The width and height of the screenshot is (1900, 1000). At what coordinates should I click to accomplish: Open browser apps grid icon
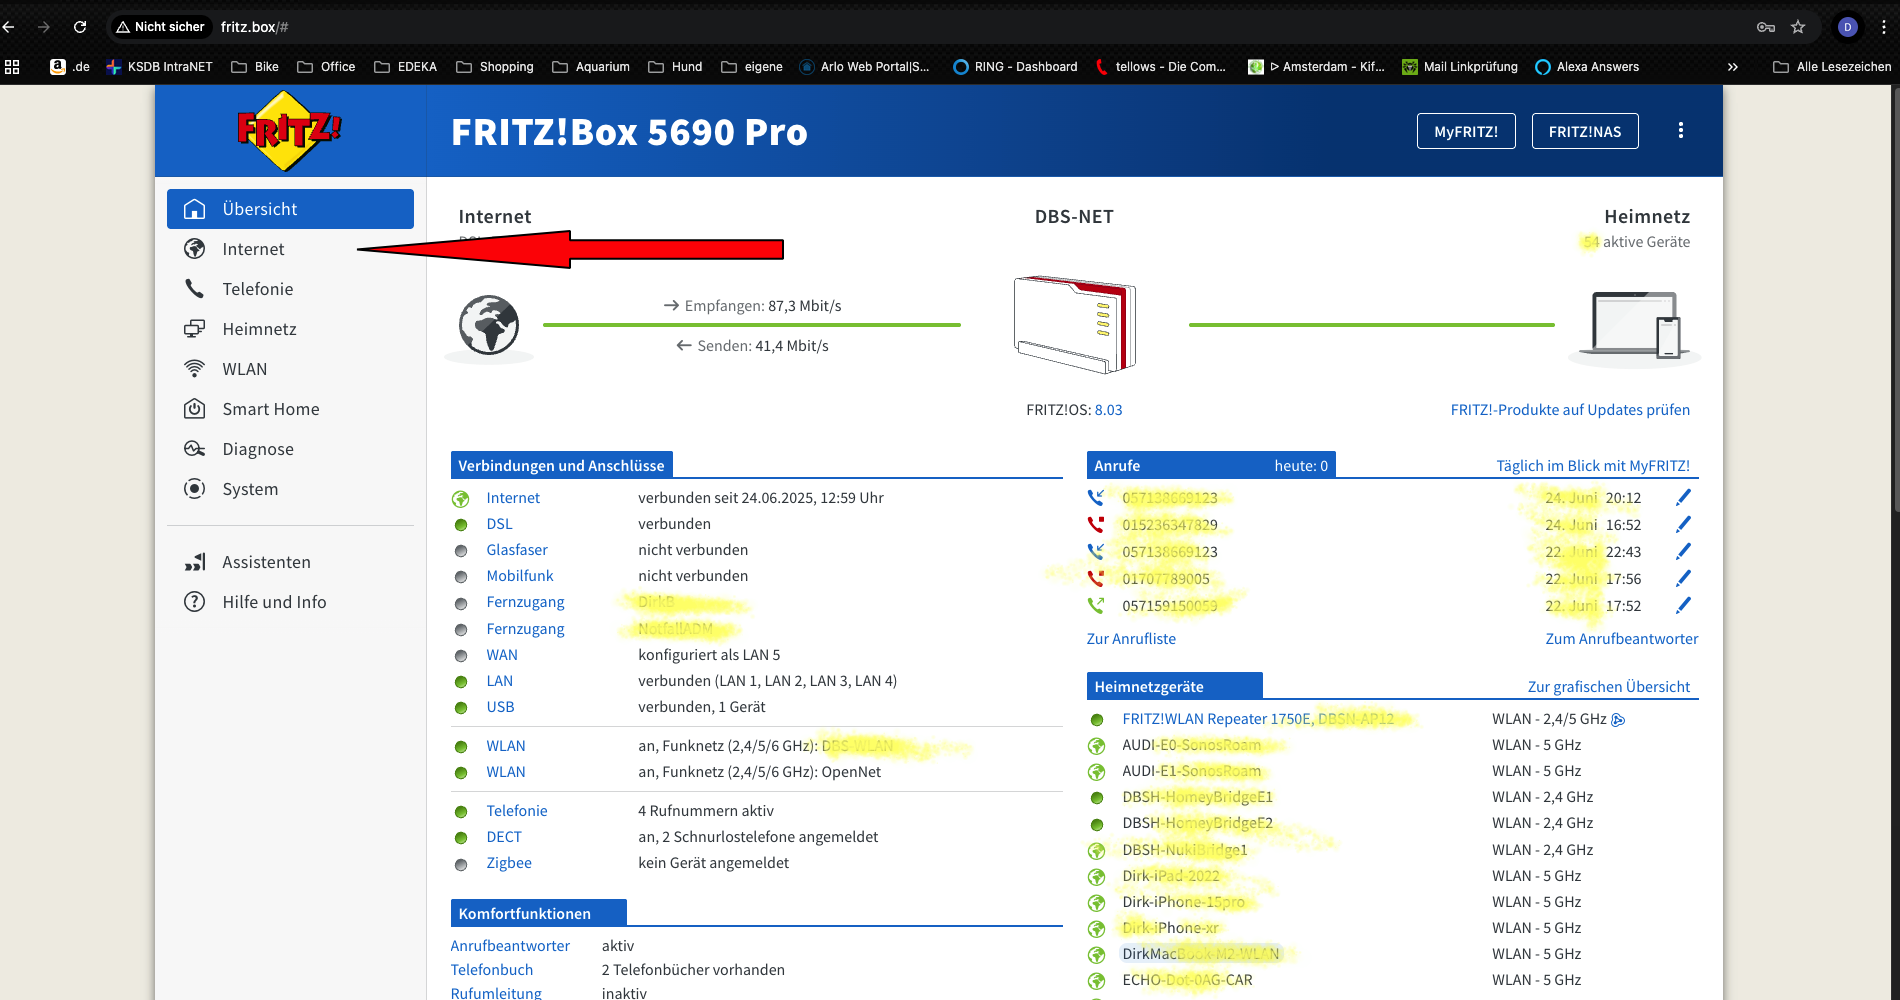tap(12, 67)
